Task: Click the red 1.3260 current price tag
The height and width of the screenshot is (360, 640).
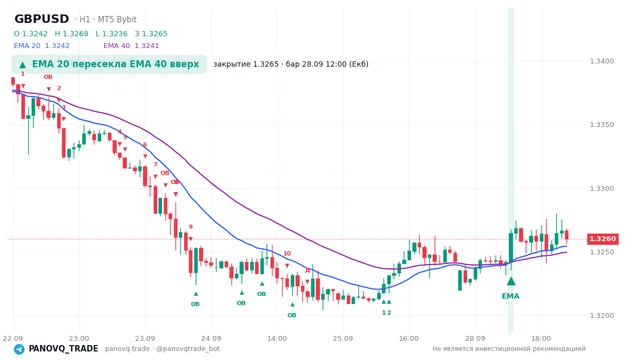Action: pos(602,239)
